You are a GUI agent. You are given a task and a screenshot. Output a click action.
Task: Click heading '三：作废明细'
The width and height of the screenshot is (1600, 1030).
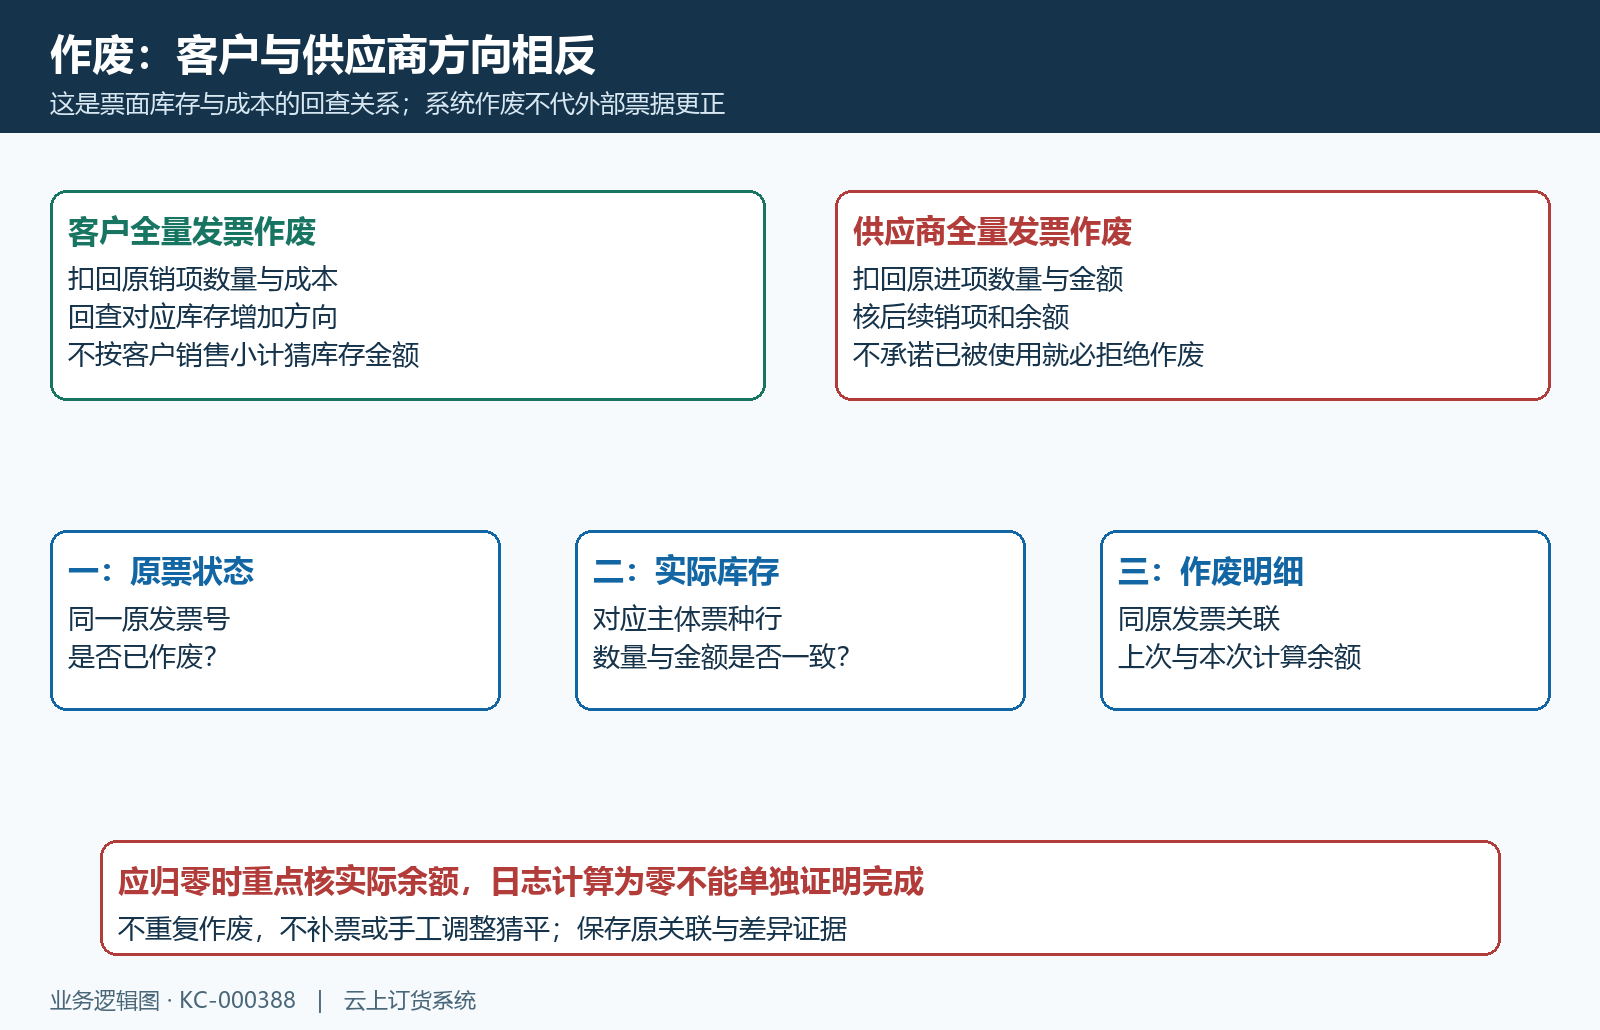tap(1211, 572)
